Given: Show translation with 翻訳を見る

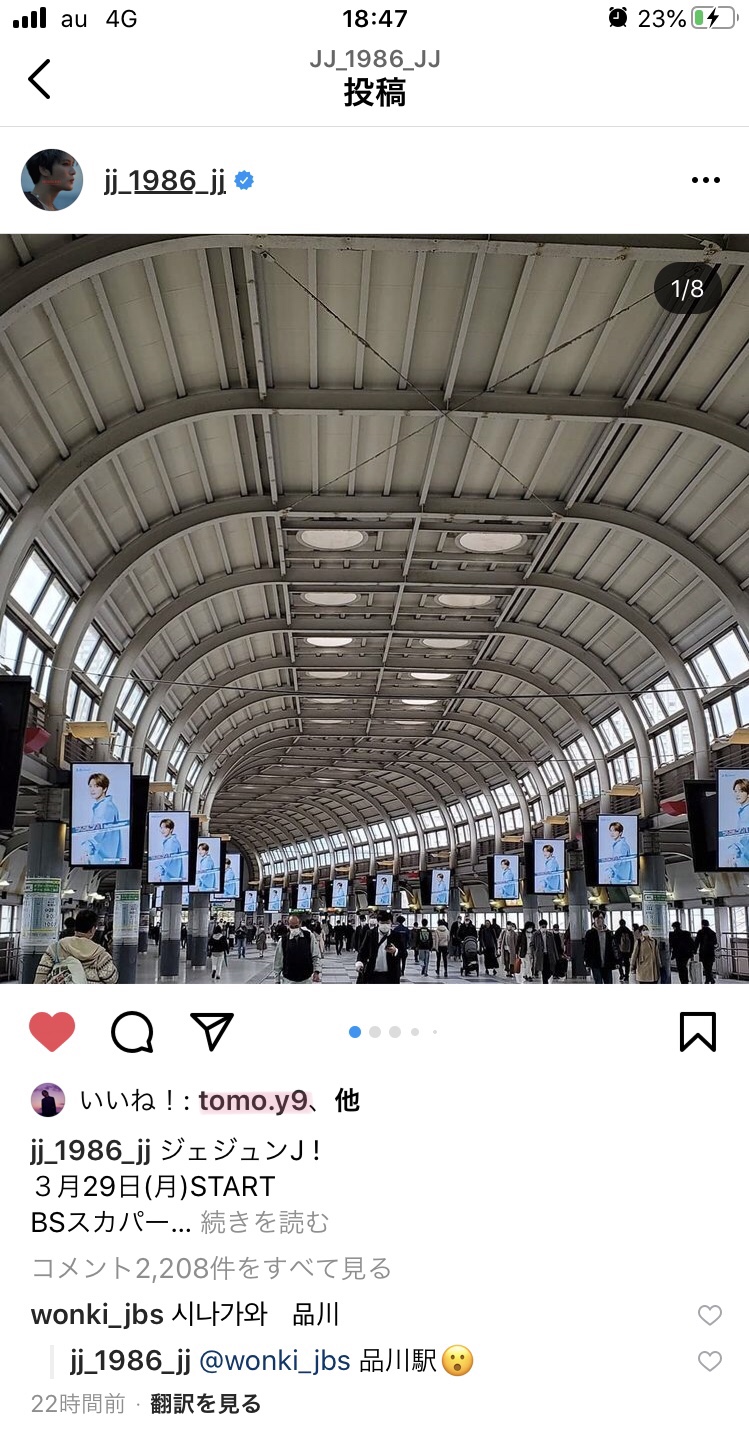Looking at the screenshot, I should pos(206,1404).
